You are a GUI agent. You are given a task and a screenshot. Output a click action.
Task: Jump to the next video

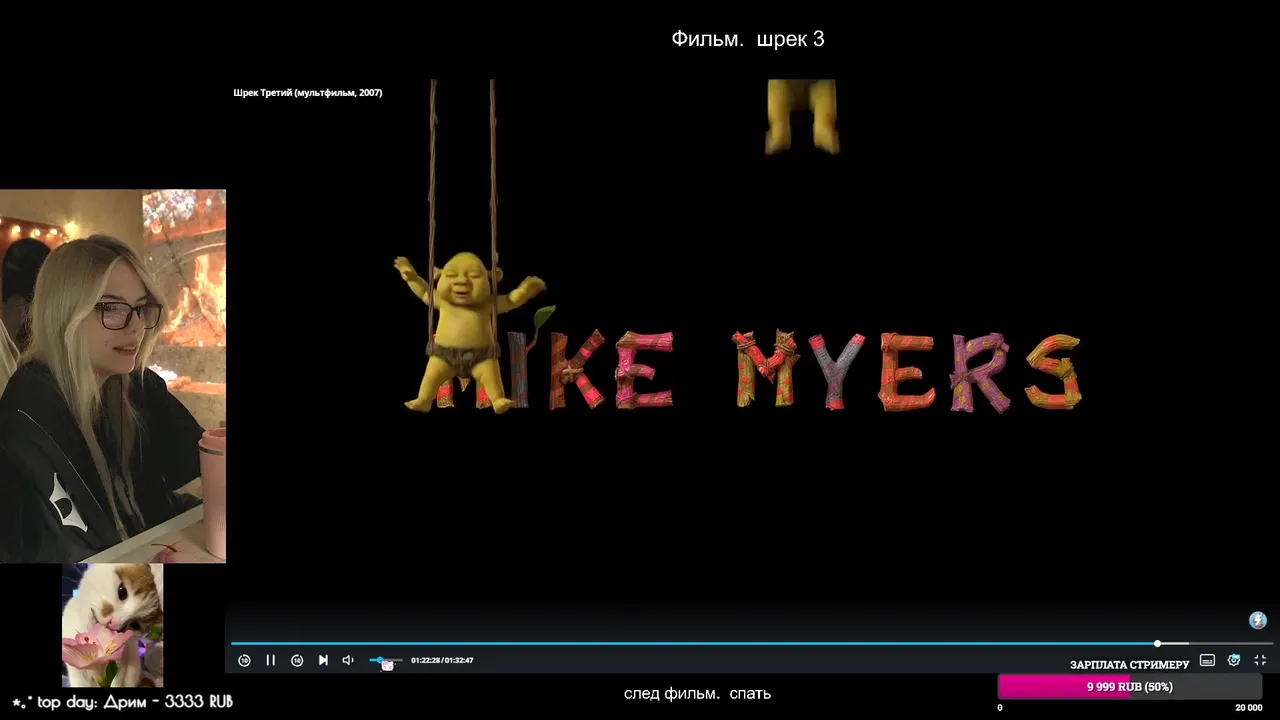[x=323, y=660]
